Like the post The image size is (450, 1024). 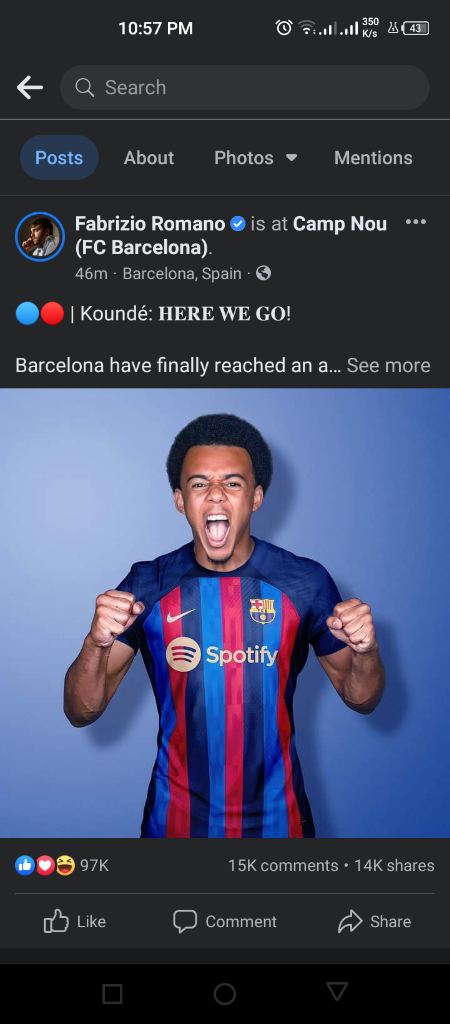click(x=74, y=921)
